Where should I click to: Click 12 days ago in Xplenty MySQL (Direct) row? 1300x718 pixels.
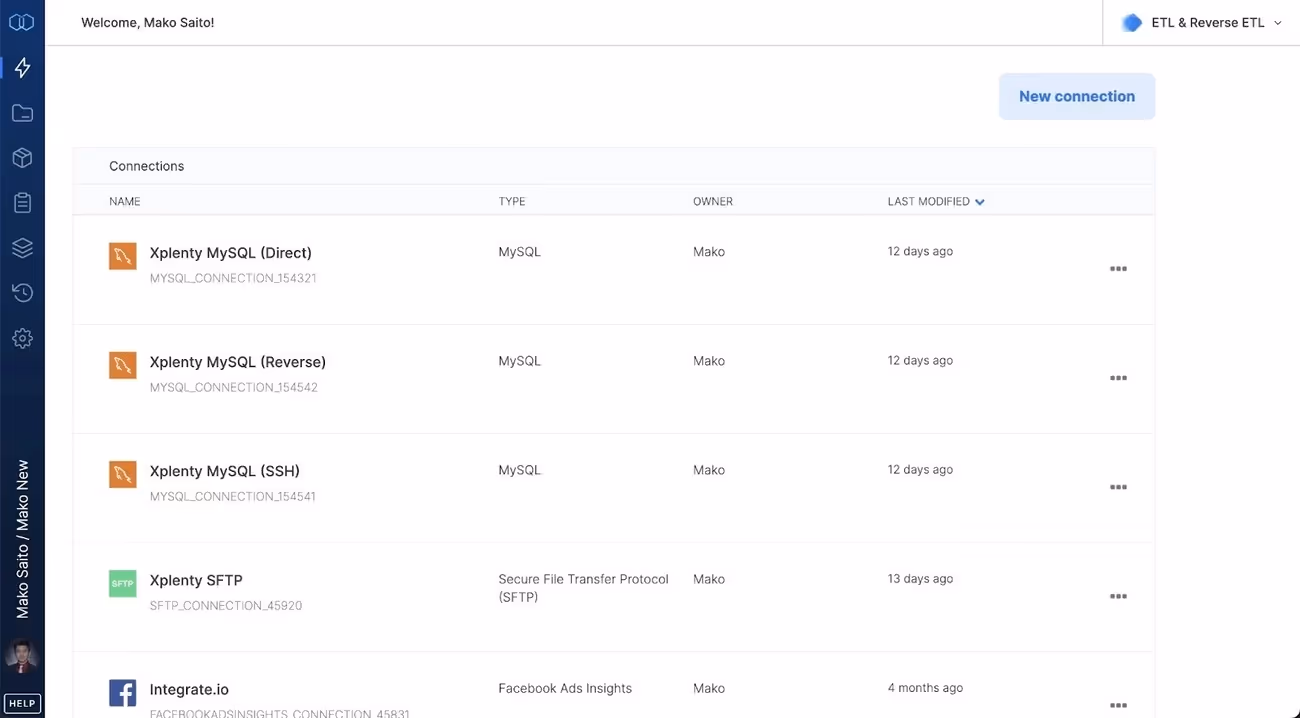[x=920, y=252]
